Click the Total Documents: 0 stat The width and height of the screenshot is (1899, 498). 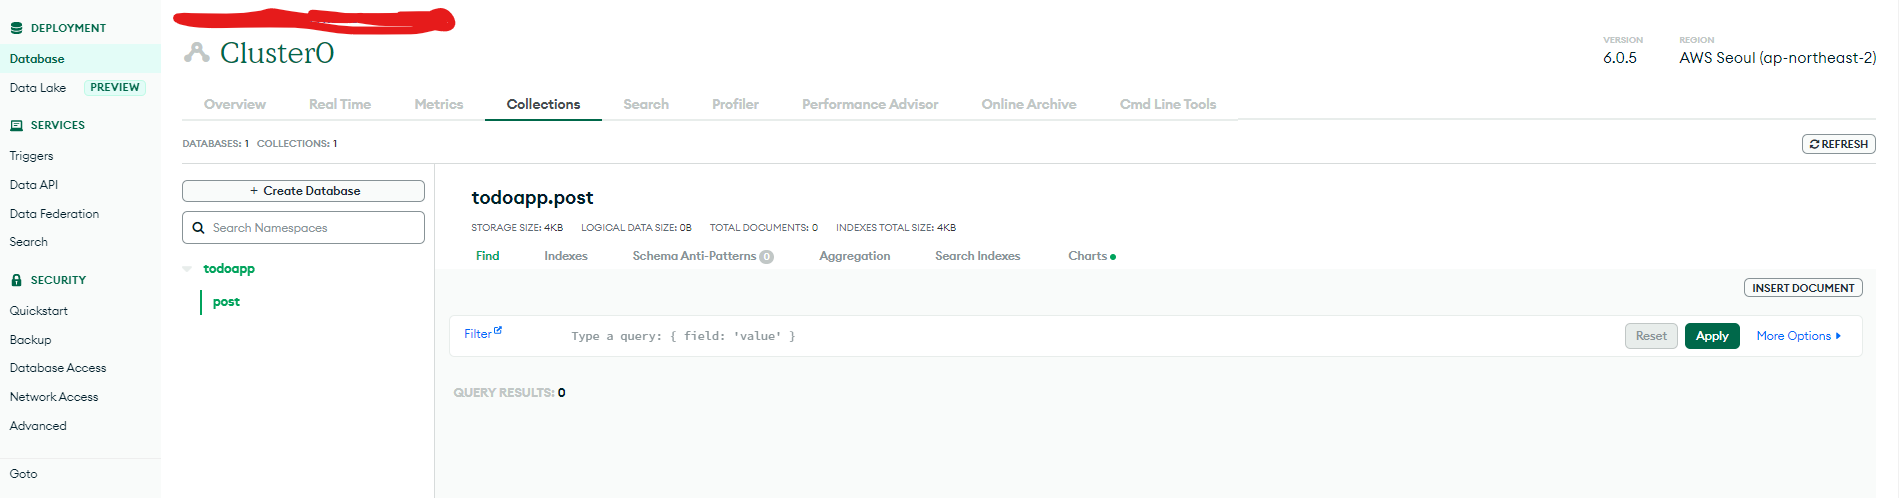tap(764, 228)
